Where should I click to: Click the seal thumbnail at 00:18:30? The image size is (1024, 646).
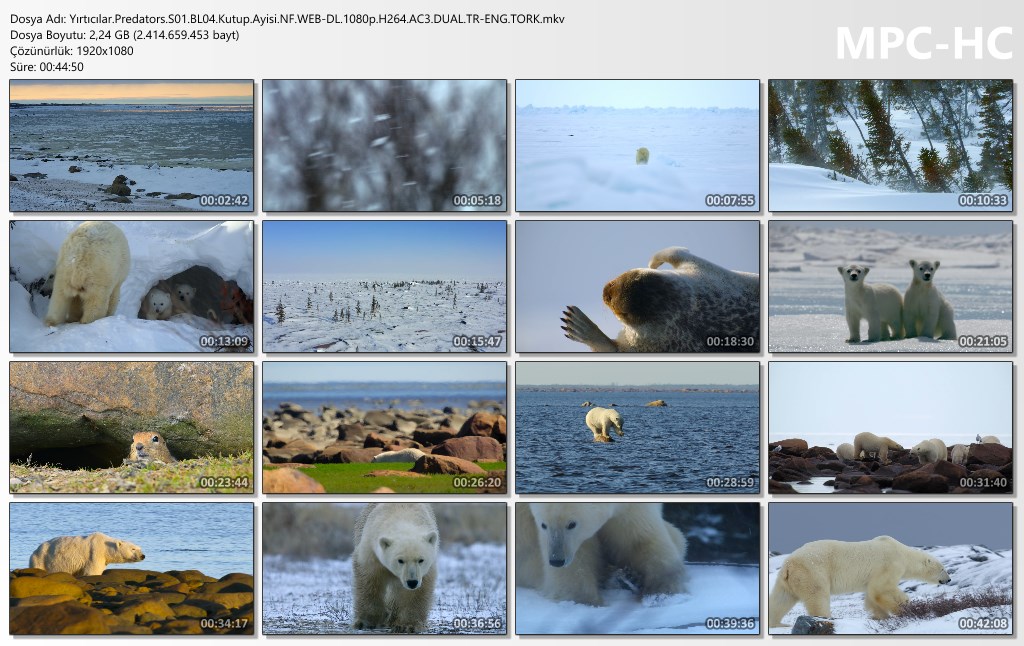click(637, 287)
